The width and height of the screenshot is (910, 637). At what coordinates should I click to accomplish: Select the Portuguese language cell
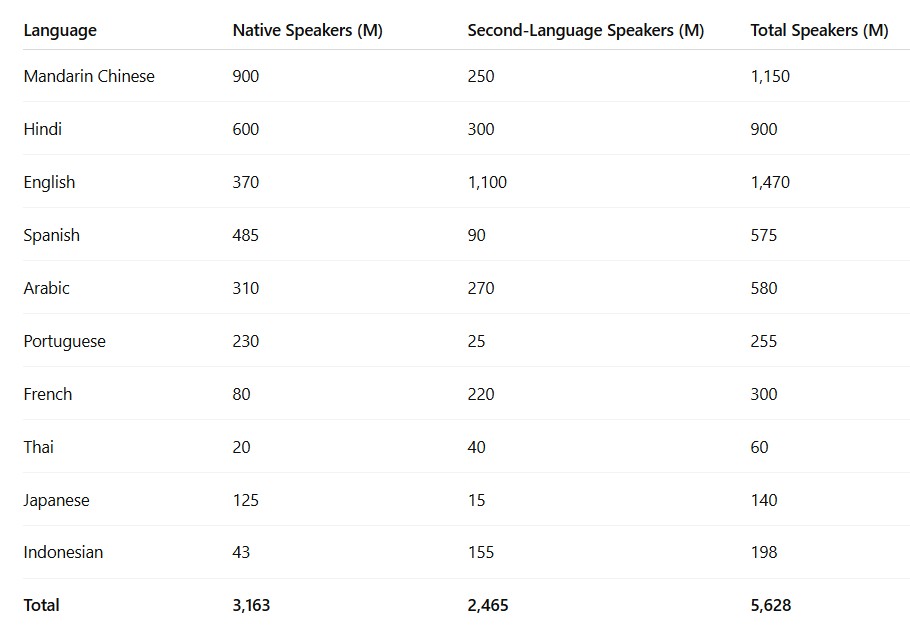coord(64,341)
